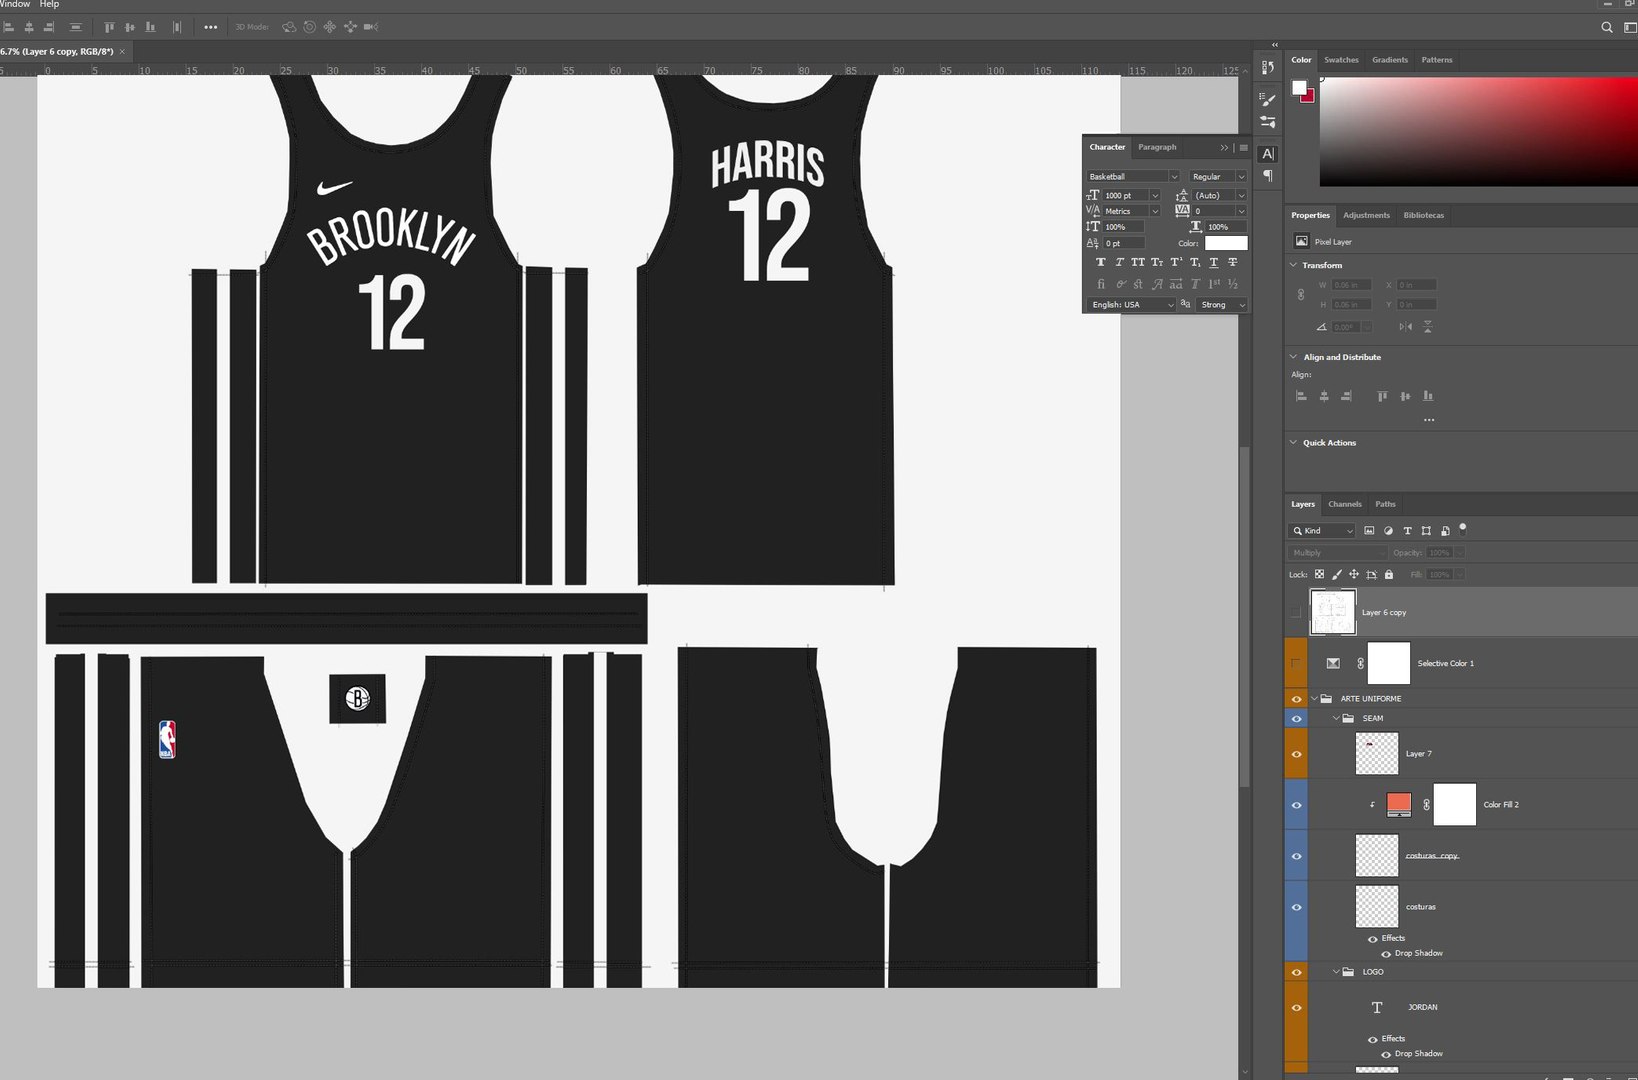Image resolution: width=1638 pixels, height=1080 pixels.
Task: Click the Character panel menu icon
Action: click(1243, 147)
